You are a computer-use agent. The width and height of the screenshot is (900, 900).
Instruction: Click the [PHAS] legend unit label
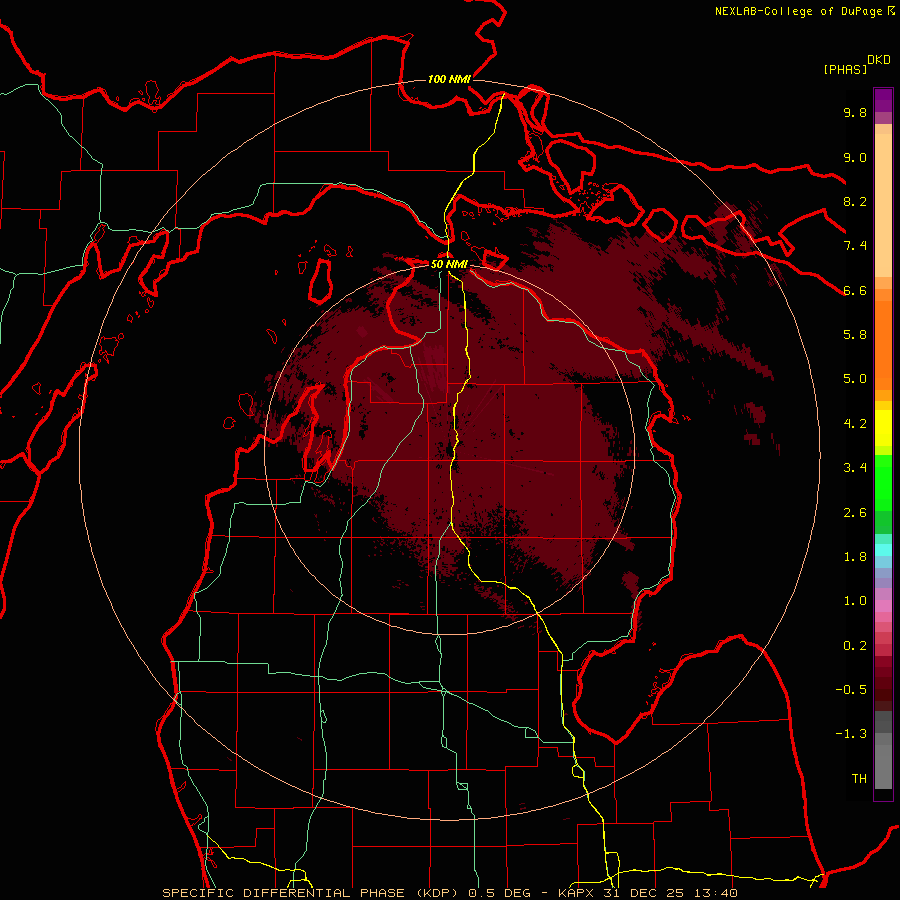(x=845, y=69)
